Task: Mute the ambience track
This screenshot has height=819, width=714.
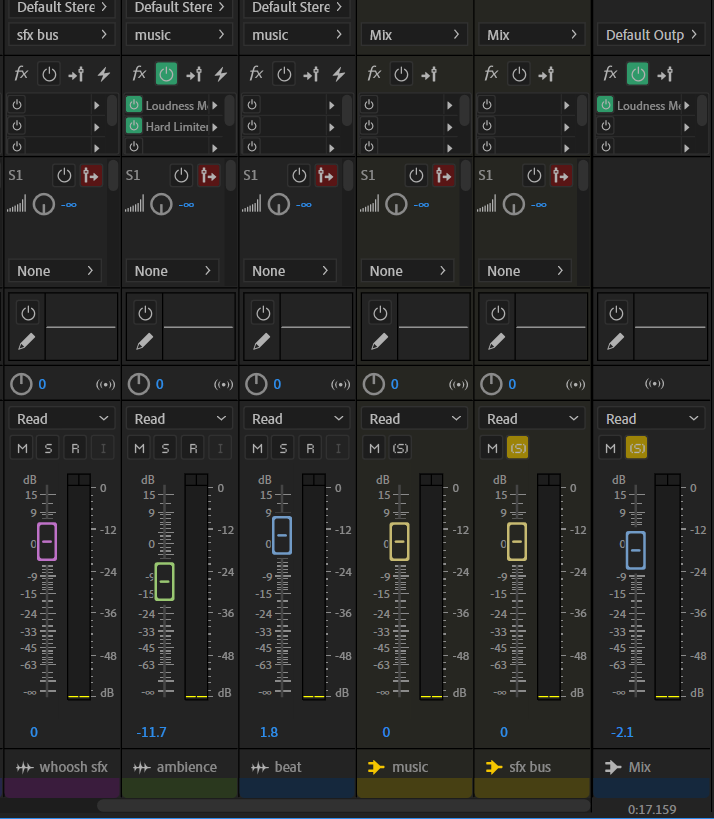Action: (x=139, y=448)
